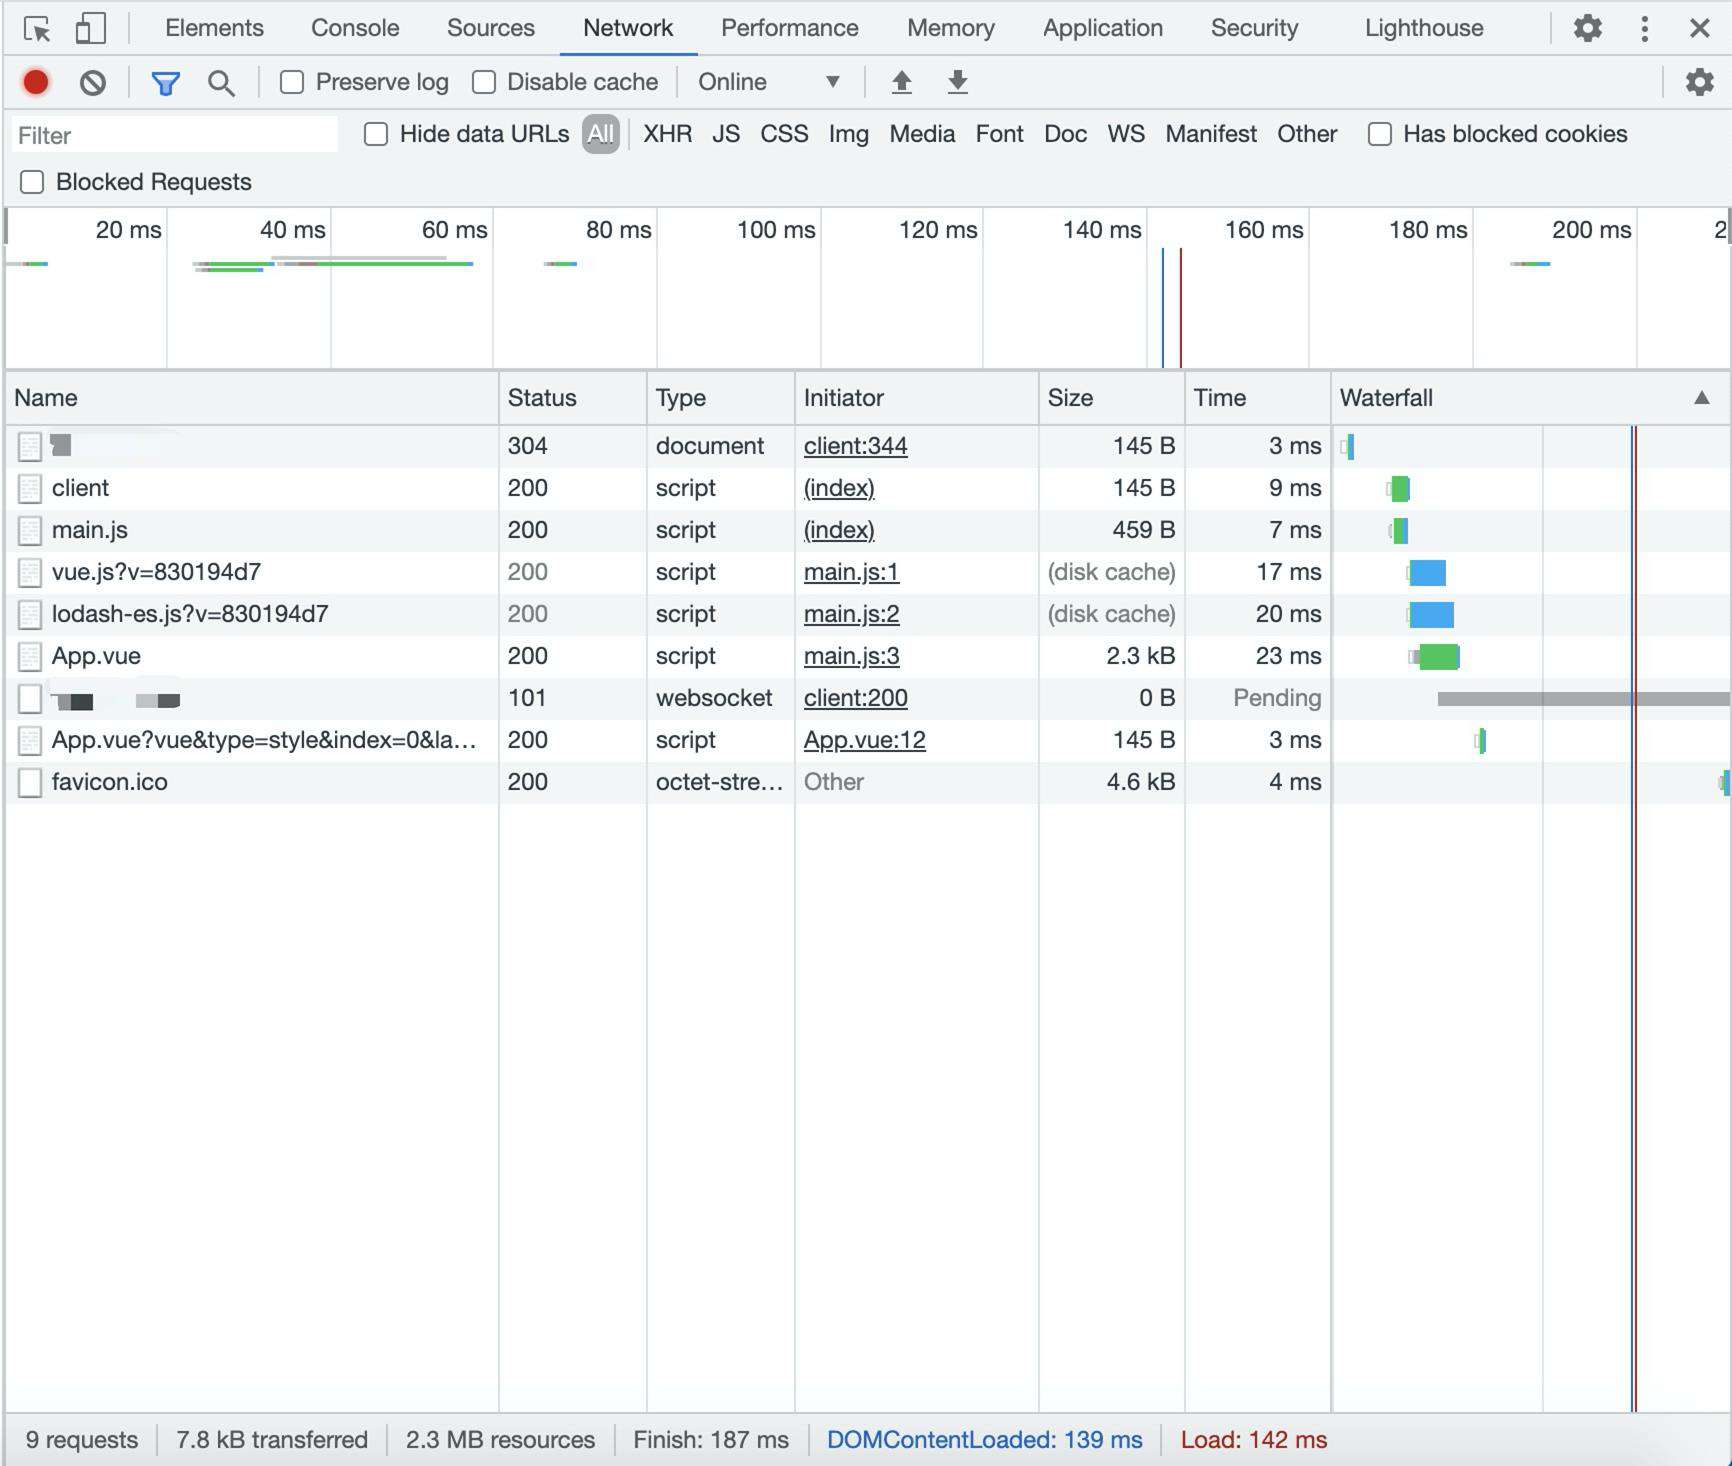1732x1466 pixels.
Task: Open the Online throttling dropdown
Action: click(x=768, y=82)
